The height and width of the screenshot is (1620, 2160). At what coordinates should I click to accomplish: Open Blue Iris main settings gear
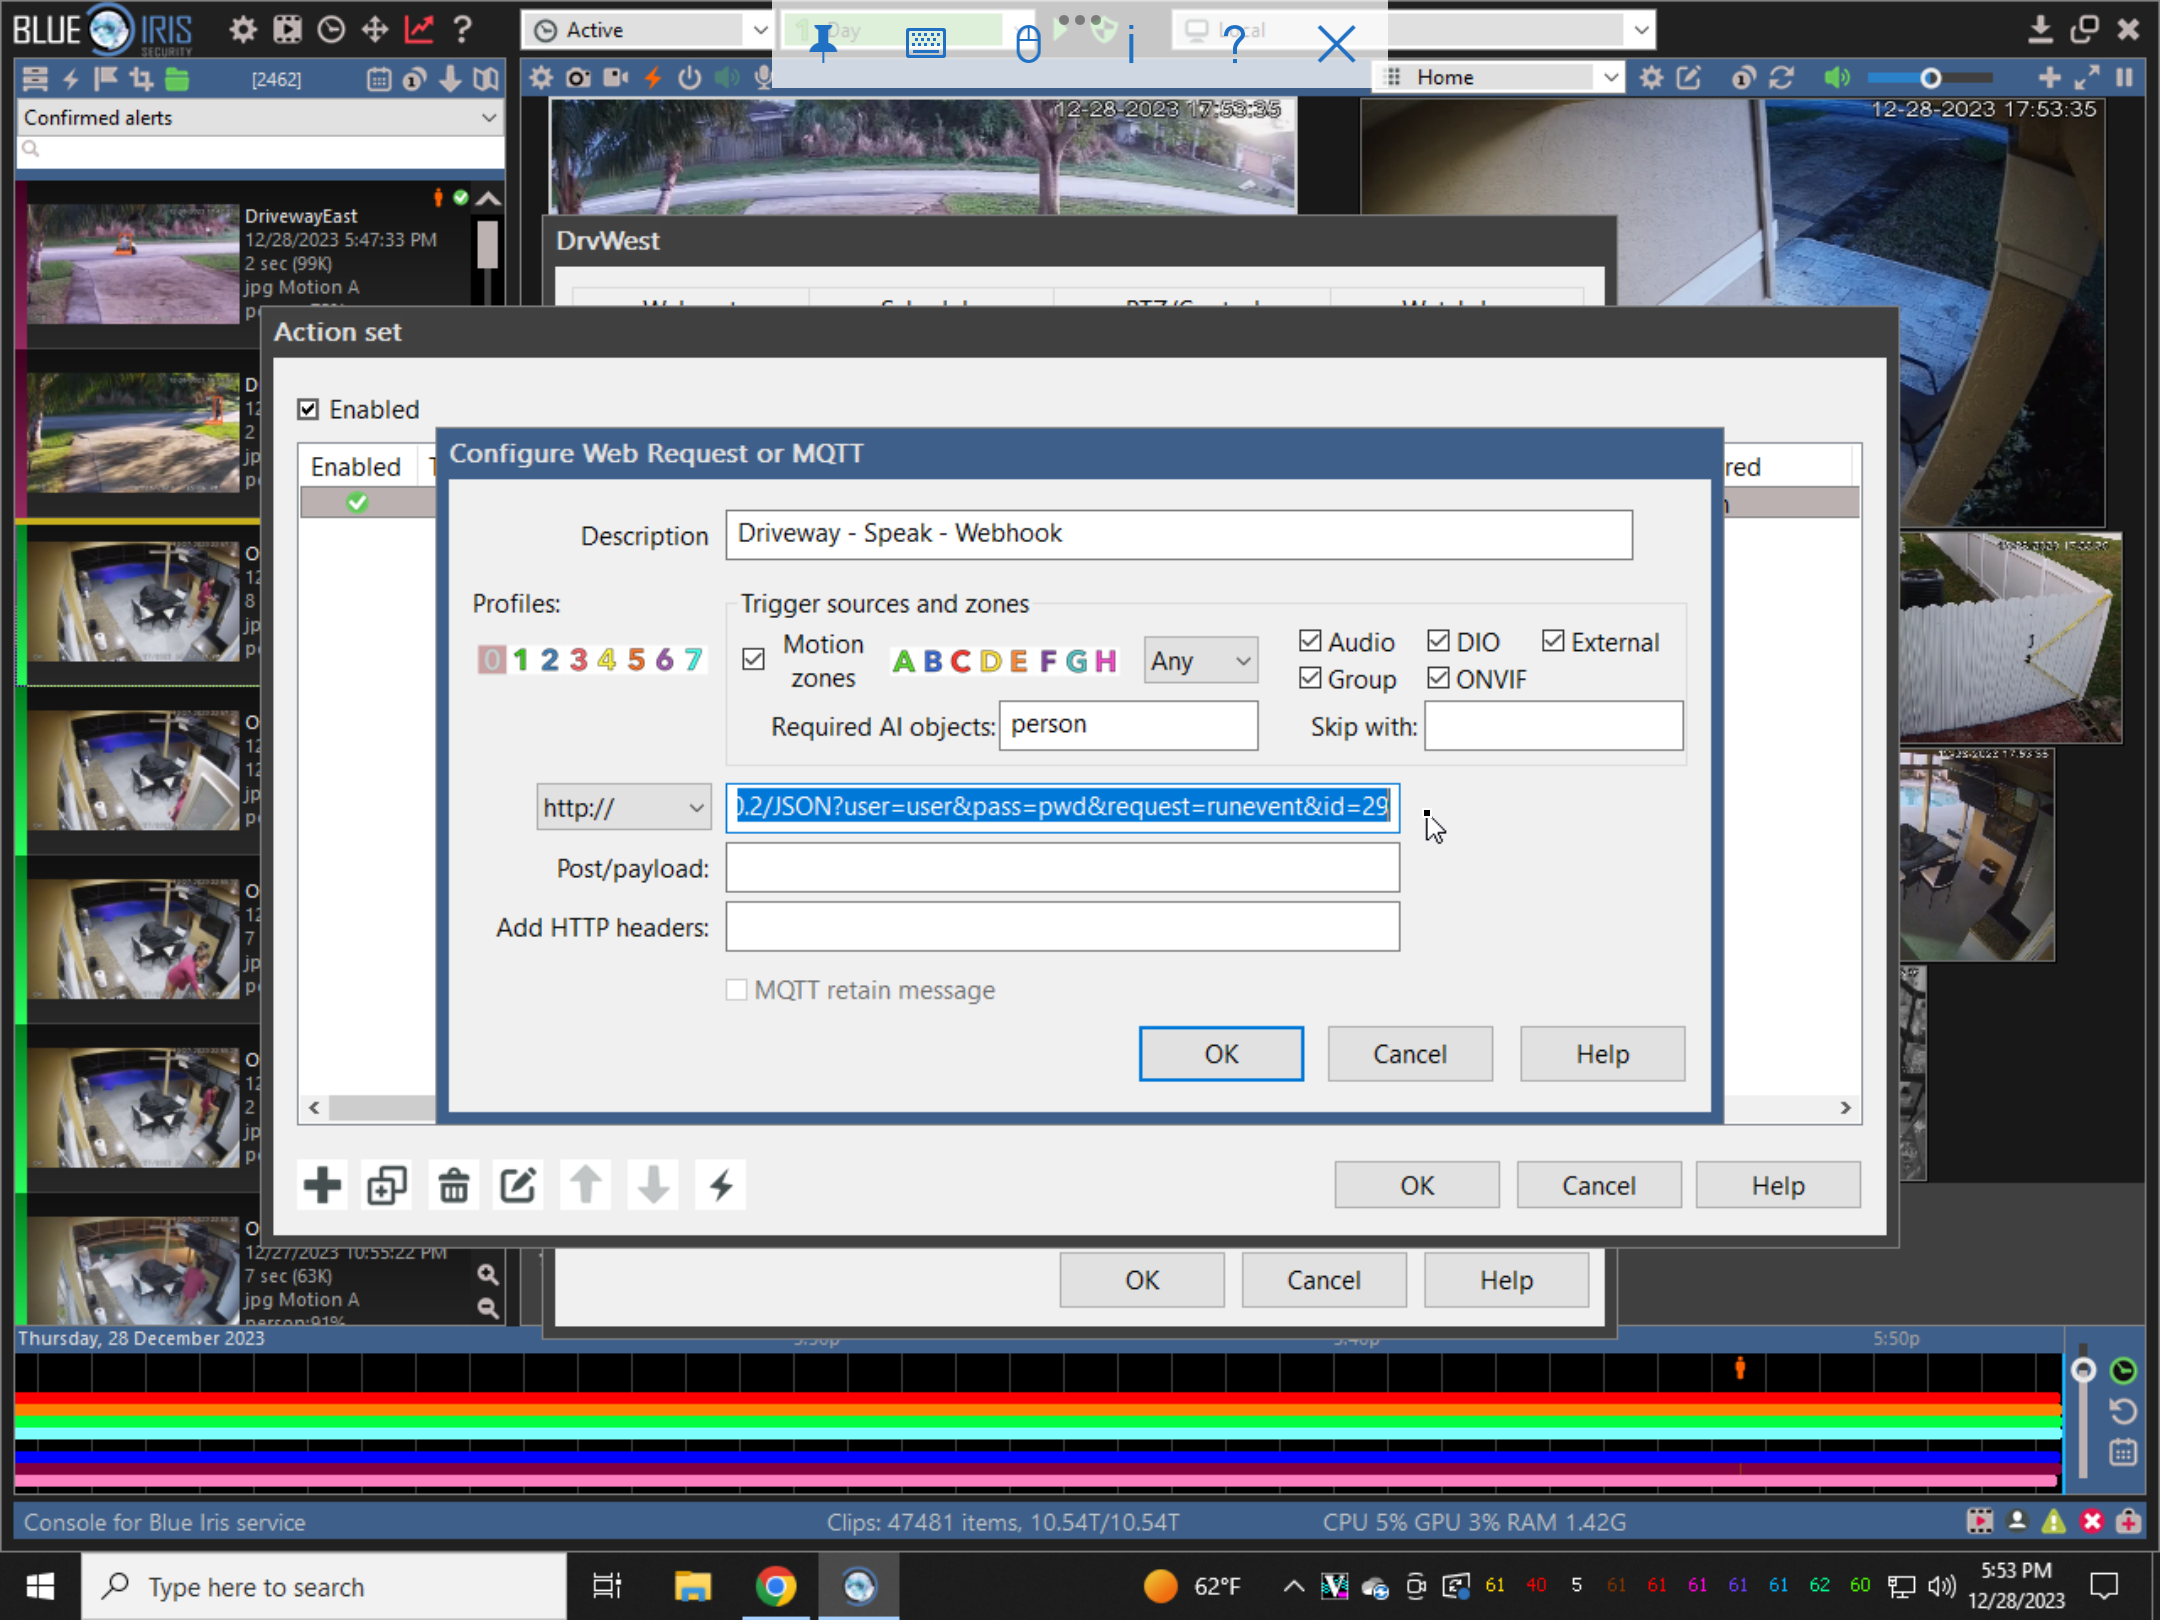coord(242,29)
